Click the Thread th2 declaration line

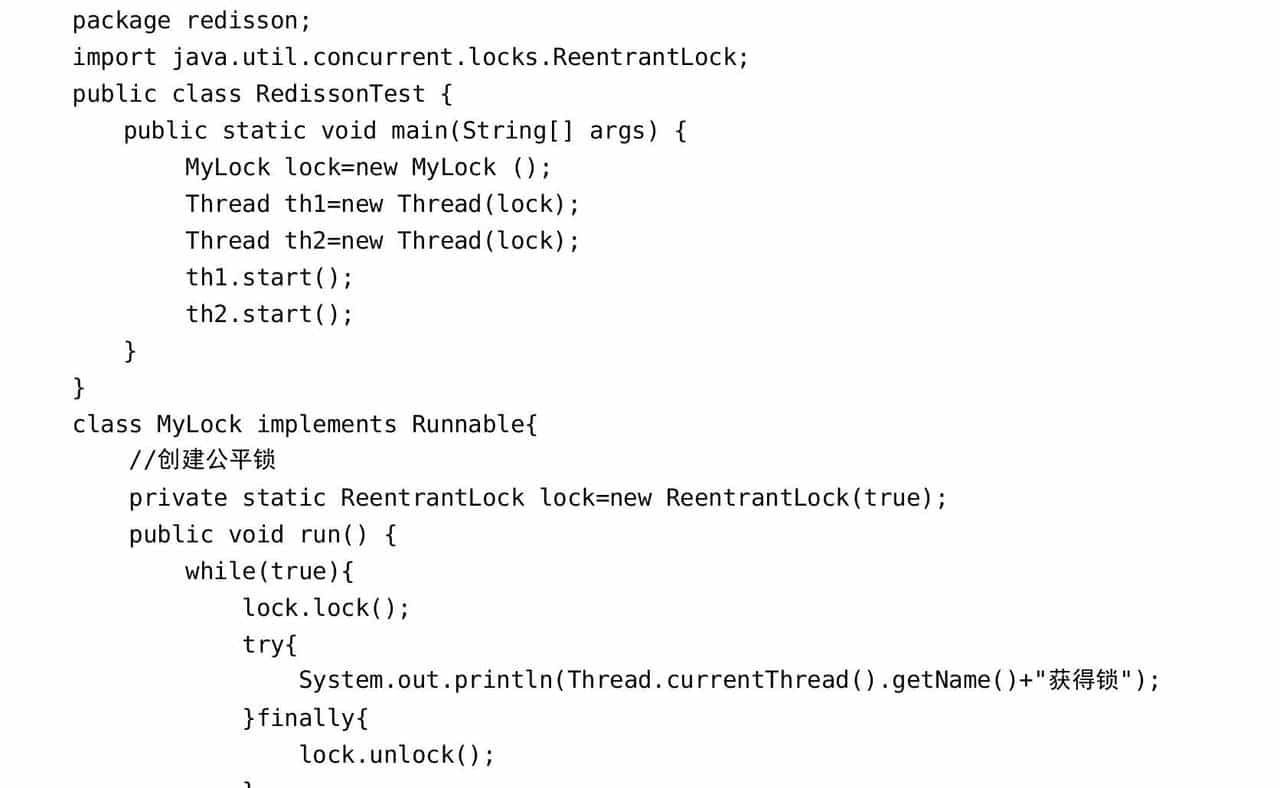click(x=382, y=241)
